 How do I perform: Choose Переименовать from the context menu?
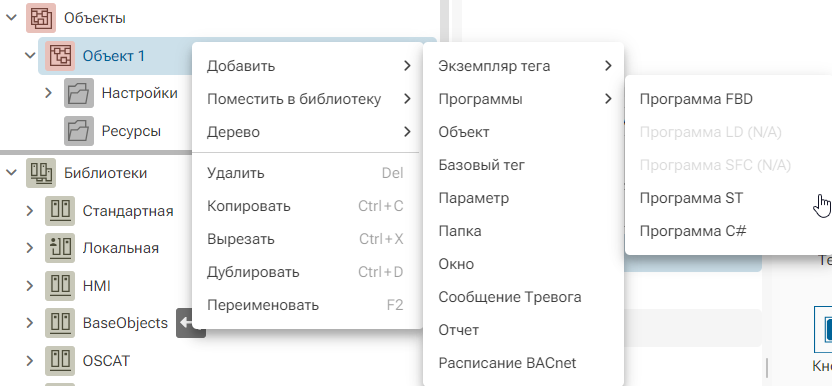(308, 305)
